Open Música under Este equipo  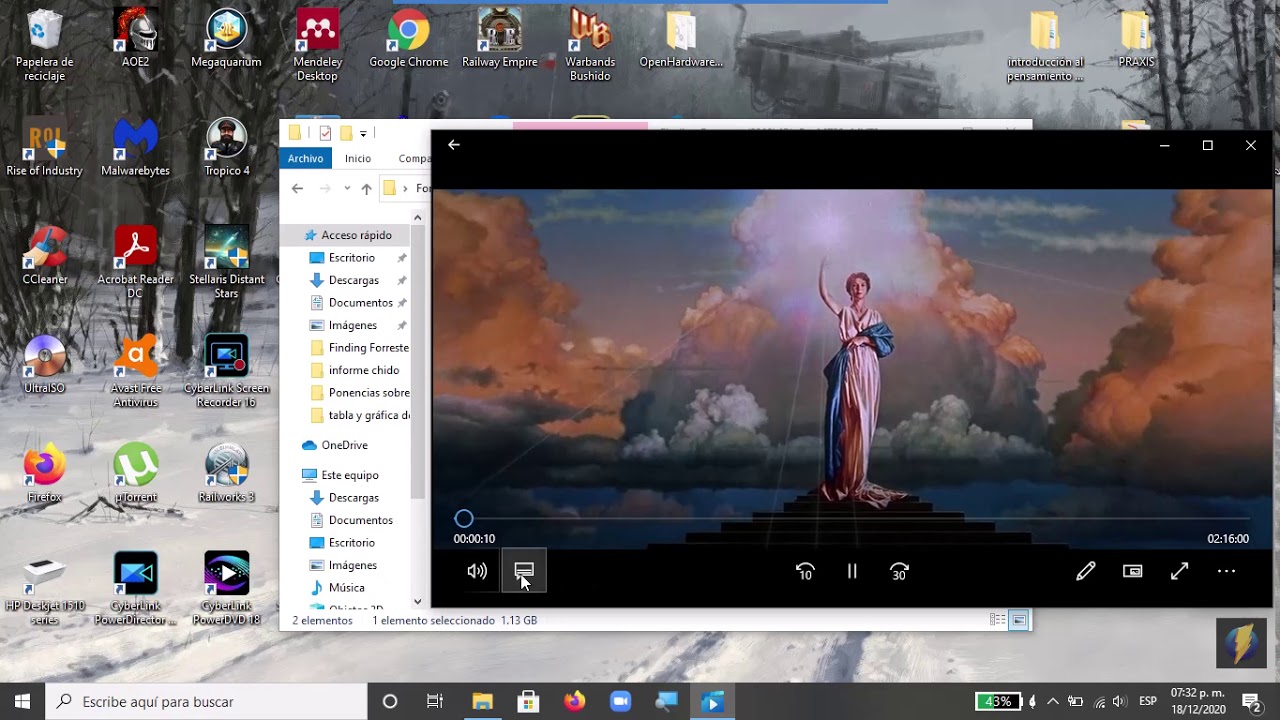tap(347, 588)
